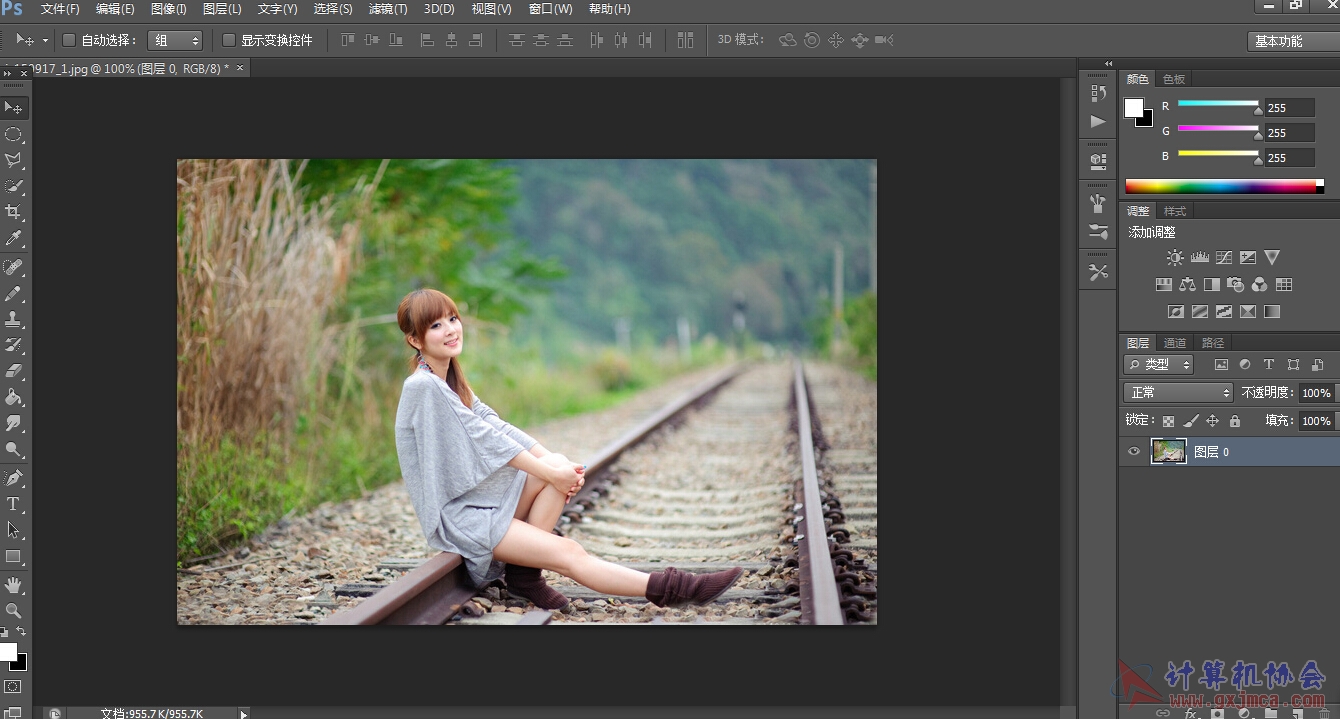Add a Levels adjustment

(1200, 258)
